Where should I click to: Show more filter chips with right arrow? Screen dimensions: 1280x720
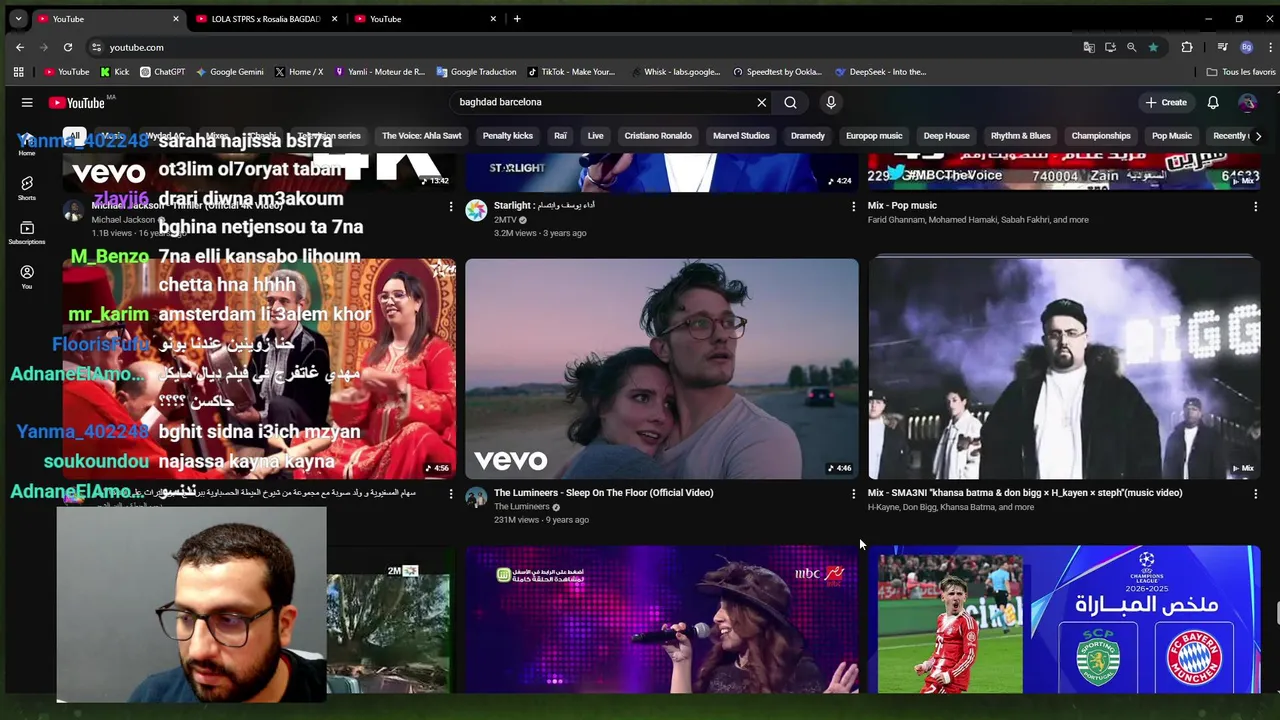pyautogui.click(x=1258, y=136)
